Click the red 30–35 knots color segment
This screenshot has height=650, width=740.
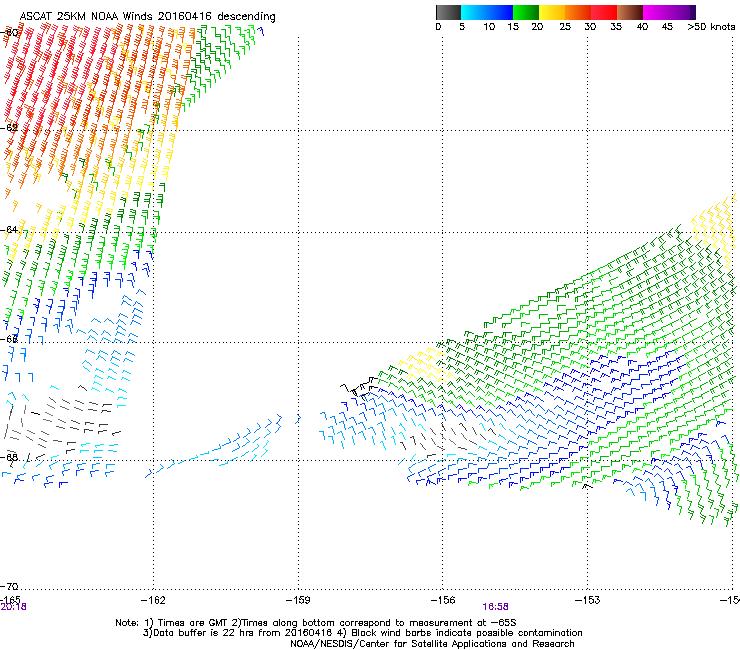(604, 12)
